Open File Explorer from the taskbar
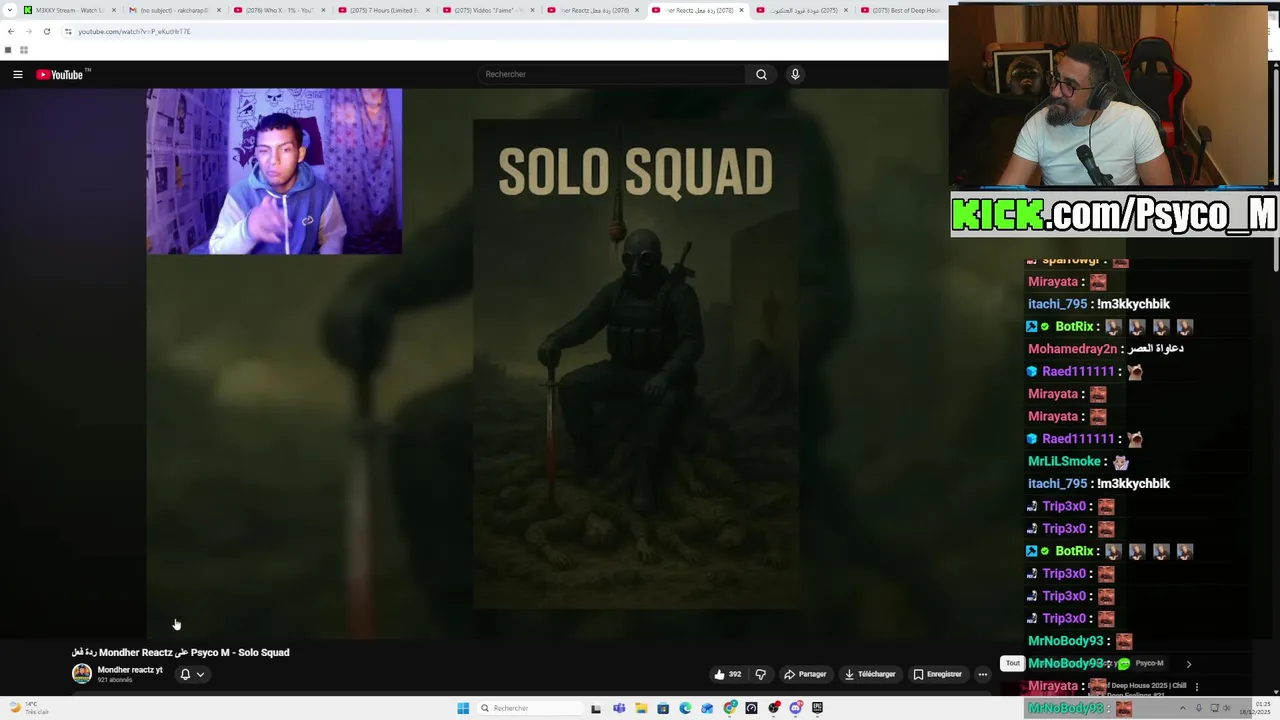 click(640, 708)
